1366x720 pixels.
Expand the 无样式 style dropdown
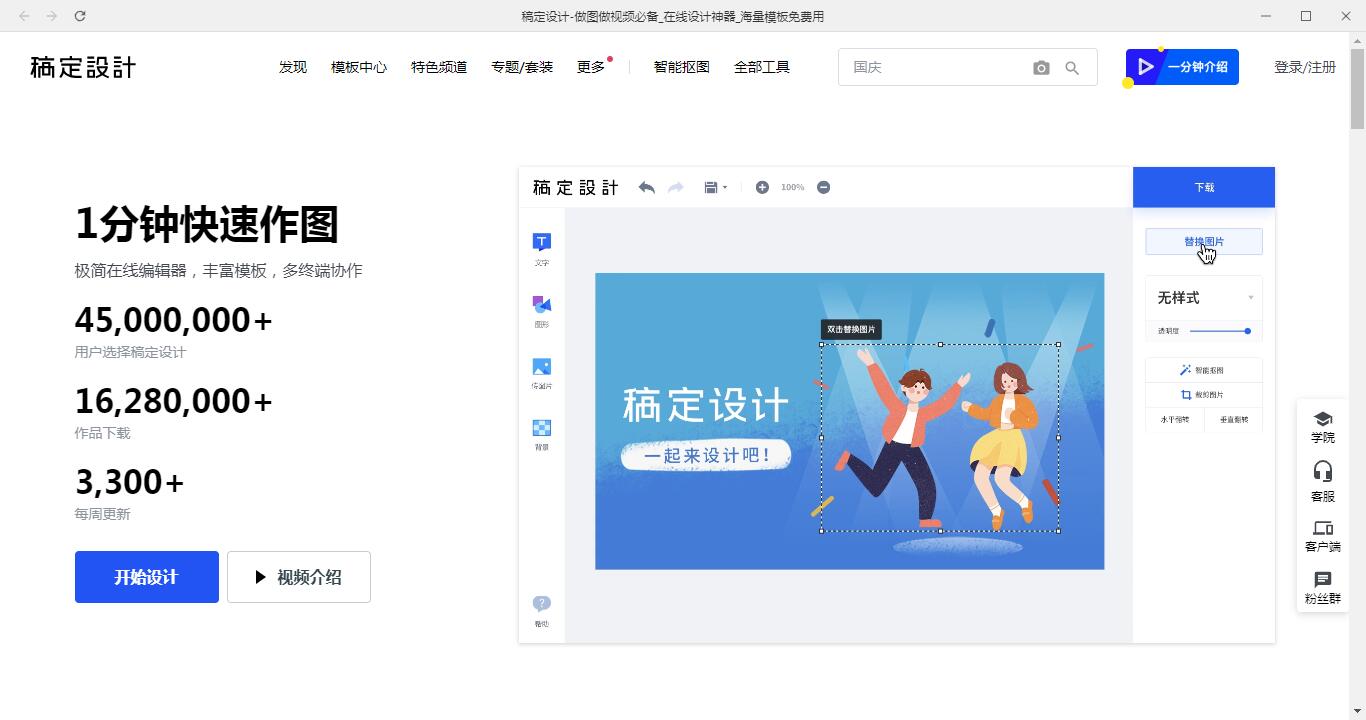[1203, 298]
